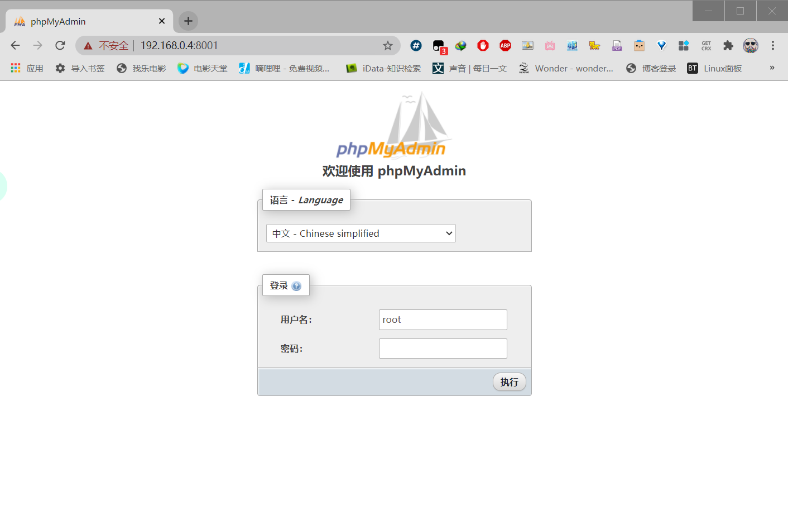
Task: Open the ABP Adblock Plus extension
Action: 505,46
